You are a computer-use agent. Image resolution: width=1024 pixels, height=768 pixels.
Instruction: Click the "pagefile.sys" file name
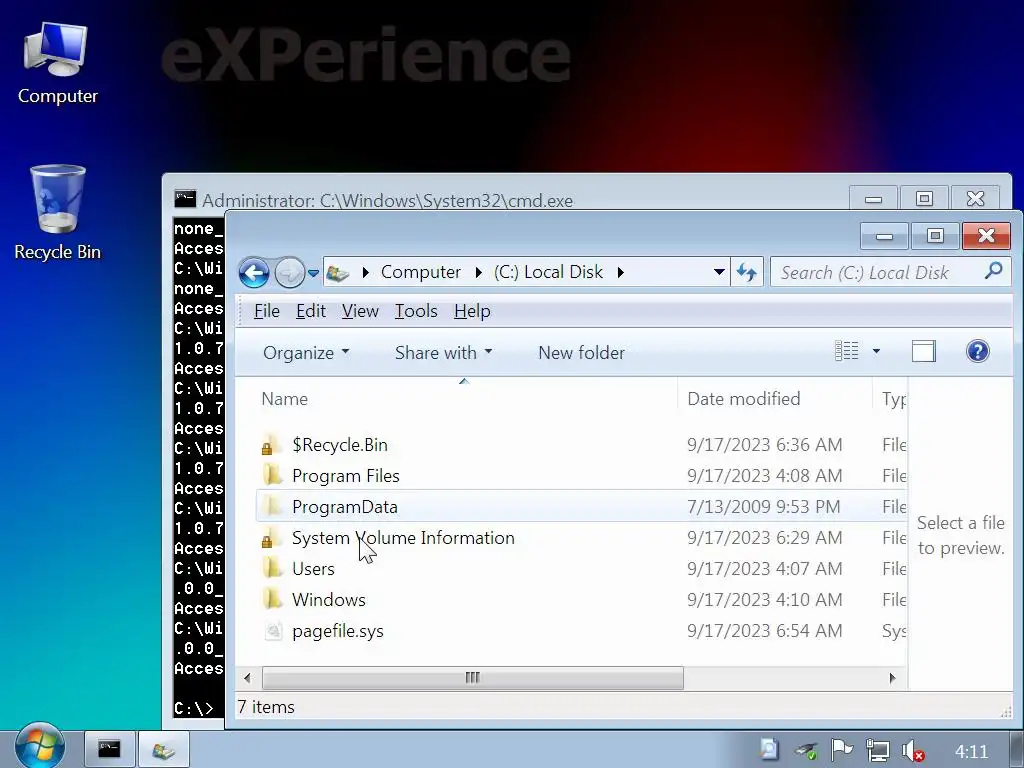338,631
